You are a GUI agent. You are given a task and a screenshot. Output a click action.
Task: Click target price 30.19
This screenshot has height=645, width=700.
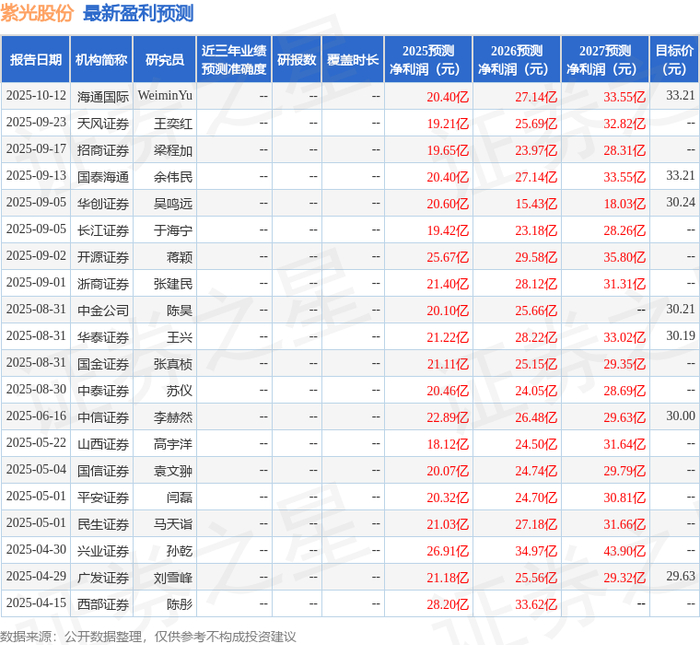(x=681, y=336)
